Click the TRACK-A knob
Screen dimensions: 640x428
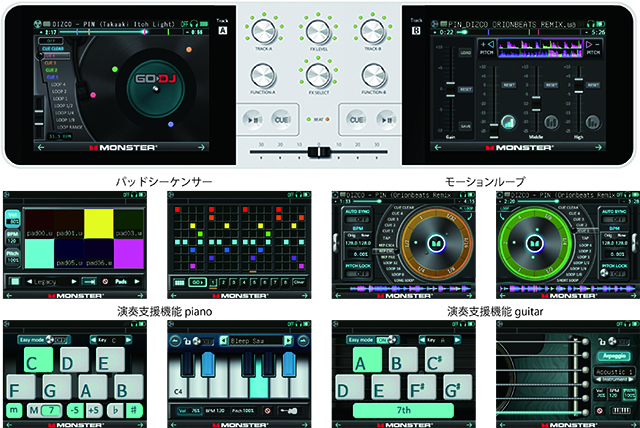click(264, 31)
